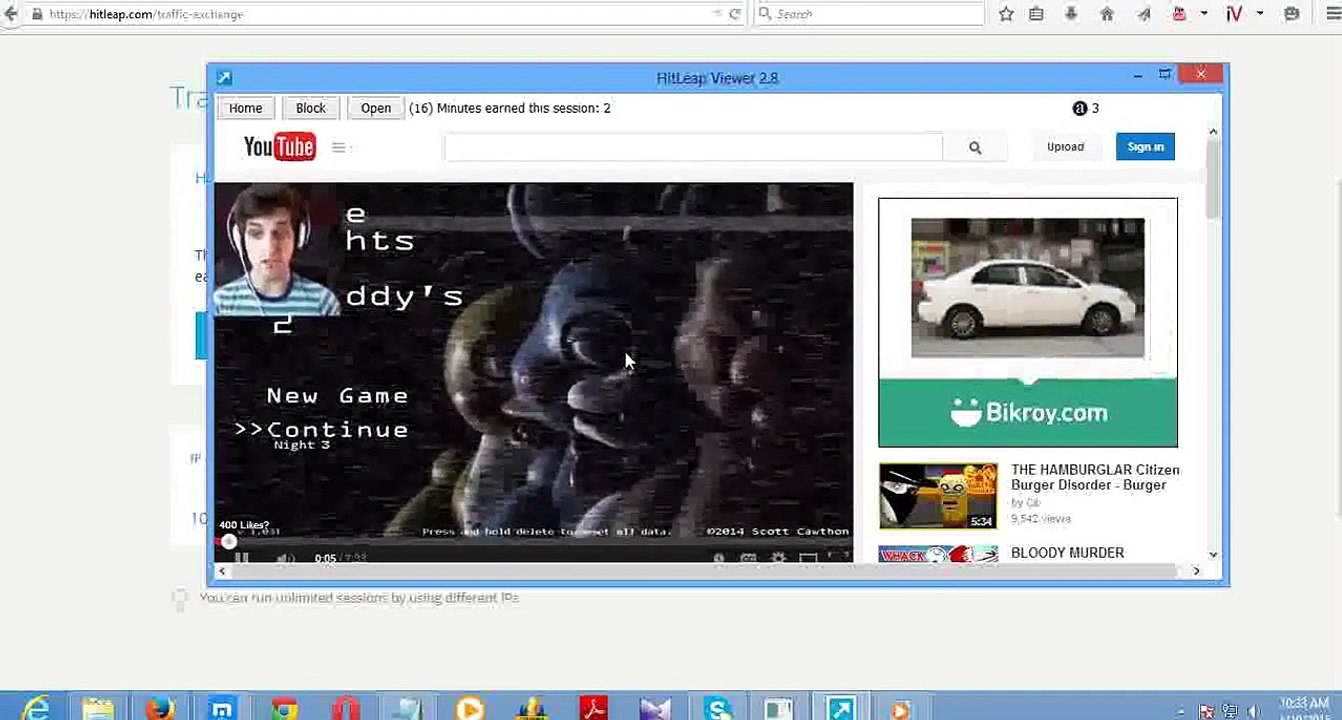Open the video settings gear
This screenshot has height=720, width=1342.
point(778,558)
